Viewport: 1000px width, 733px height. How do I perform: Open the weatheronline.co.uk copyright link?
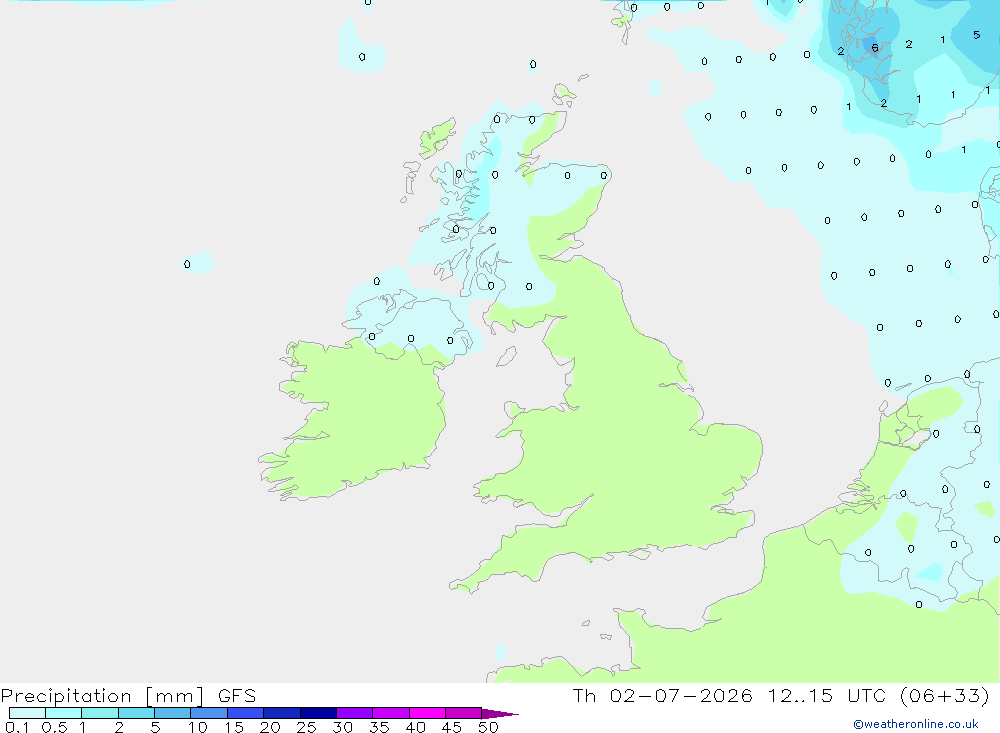916,724
